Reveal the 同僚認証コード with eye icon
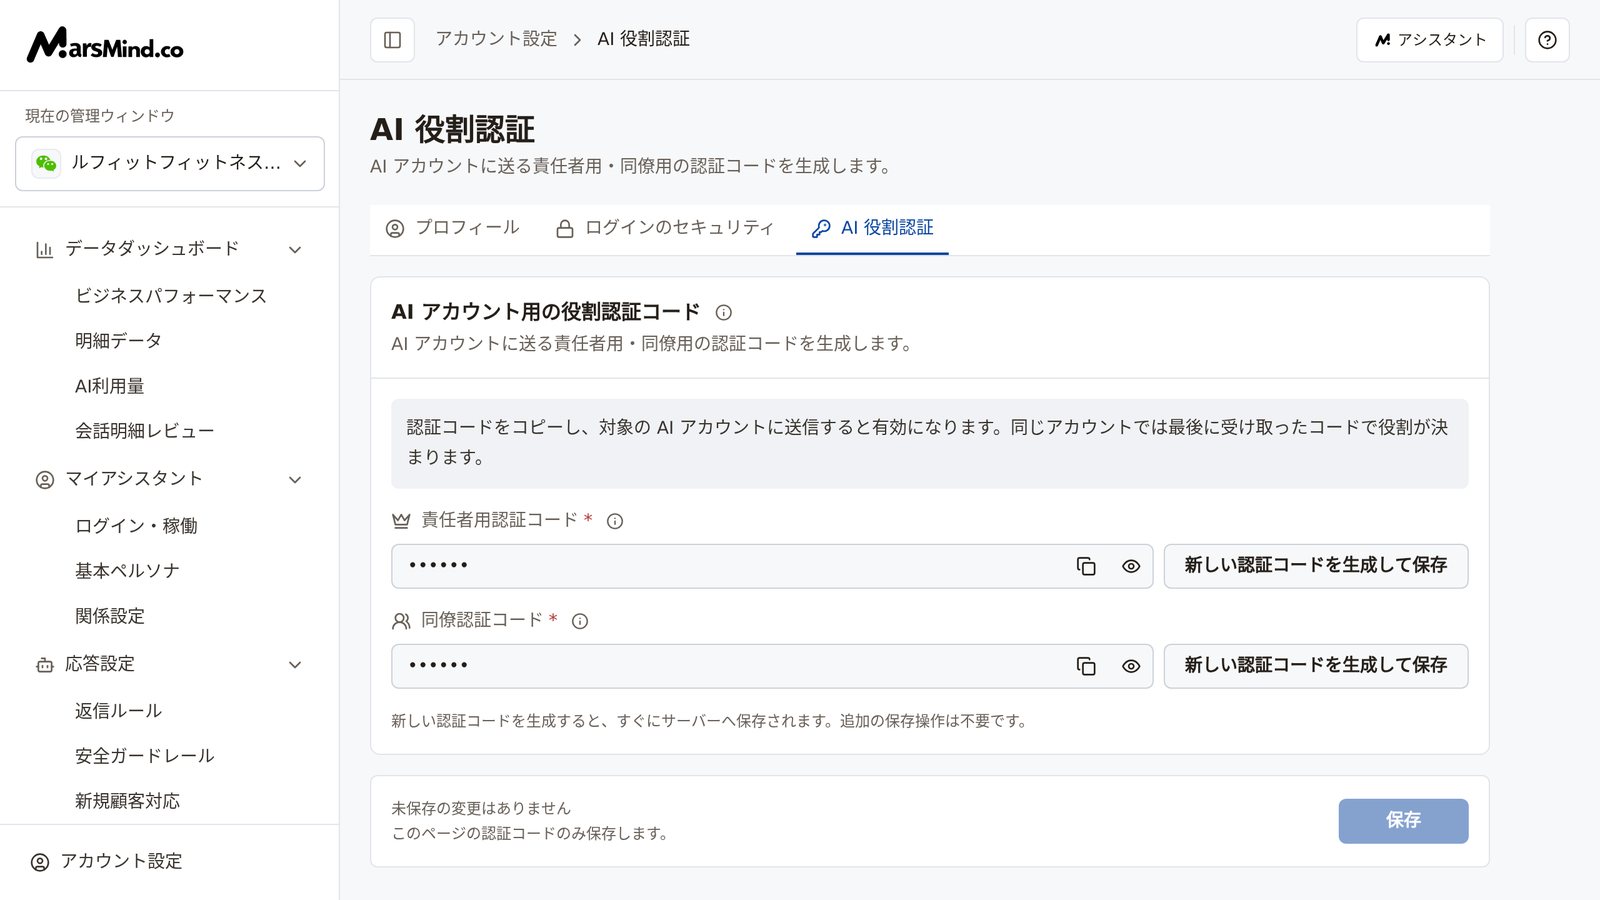Image resolution: width=1600 pixels, height=900 pixels. click(1131, 666)
